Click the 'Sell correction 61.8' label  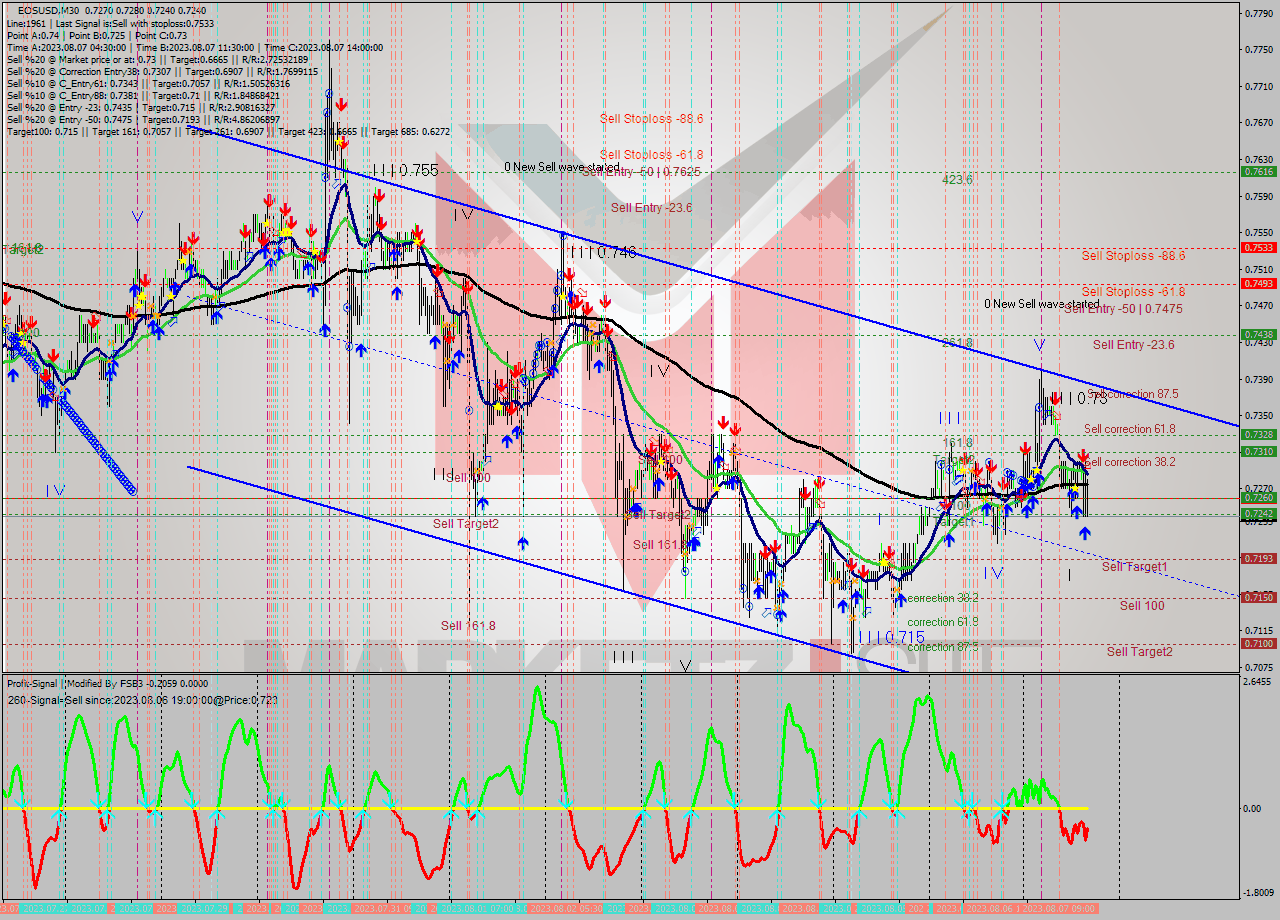pos(1129,429)
